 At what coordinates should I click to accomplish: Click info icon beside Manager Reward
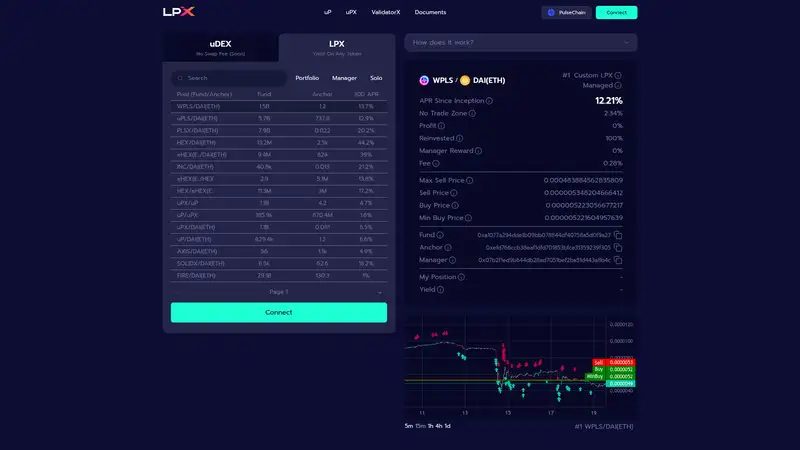478,151
